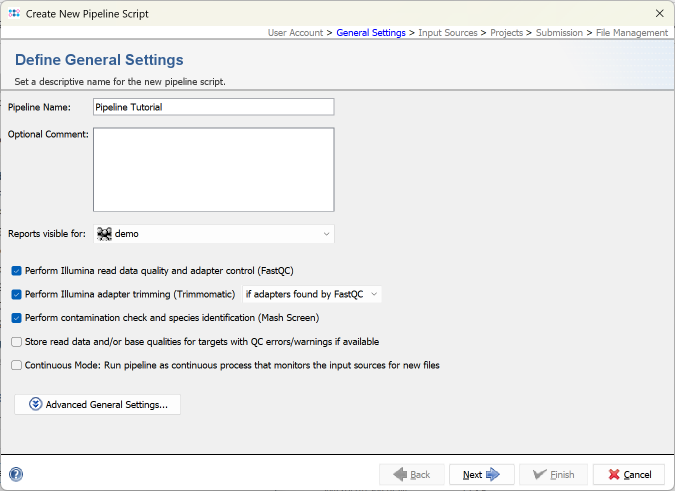The height and width of the screenshot is (491, 675).
Task: Click the Pipeline Name text field
Action: tap(213, 107)
